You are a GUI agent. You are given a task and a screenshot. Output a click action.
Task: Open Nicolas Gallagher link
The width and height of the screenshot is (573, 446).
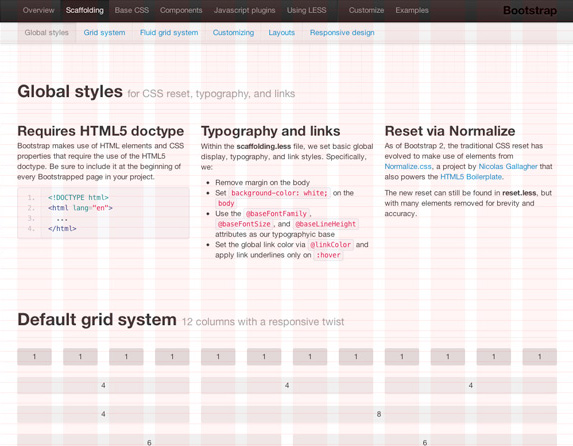[508, 166]
